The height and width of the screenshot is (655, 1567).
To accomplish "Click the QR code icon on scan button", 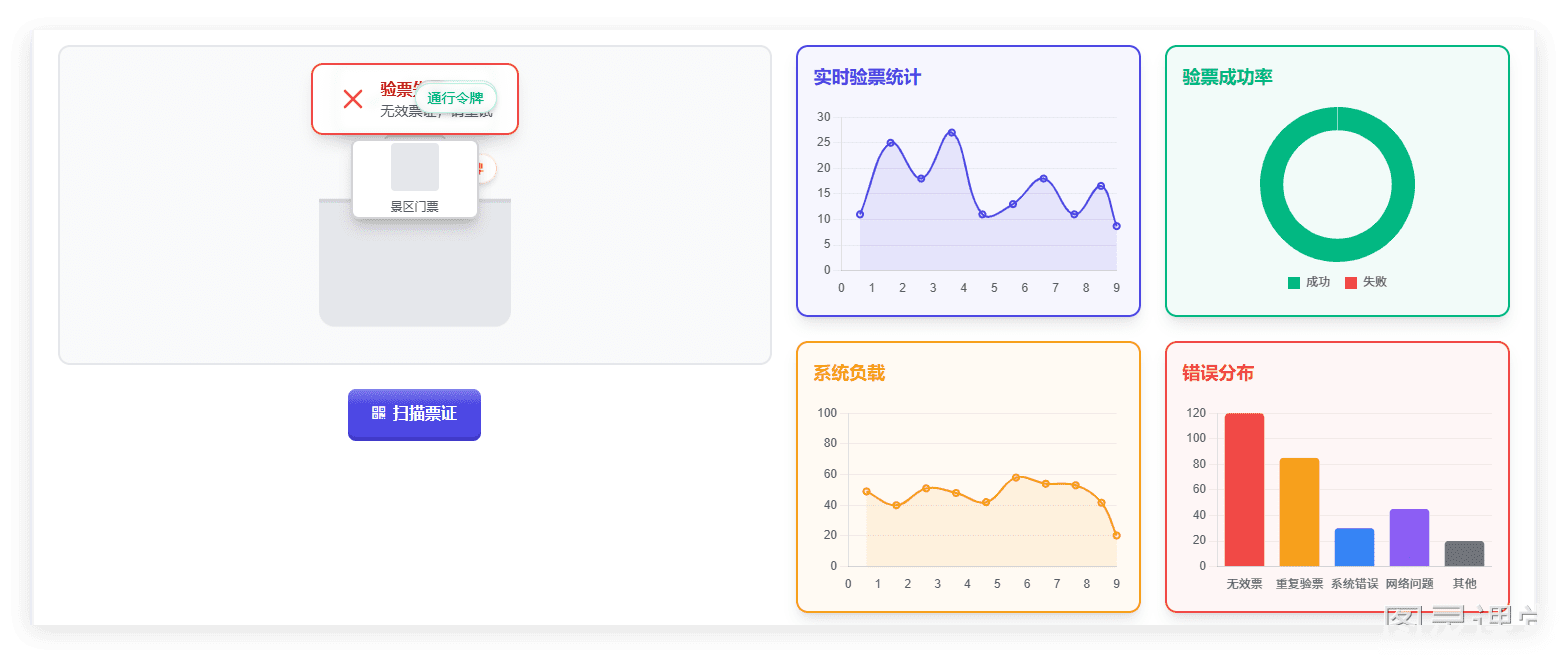I will coord(379,413).
